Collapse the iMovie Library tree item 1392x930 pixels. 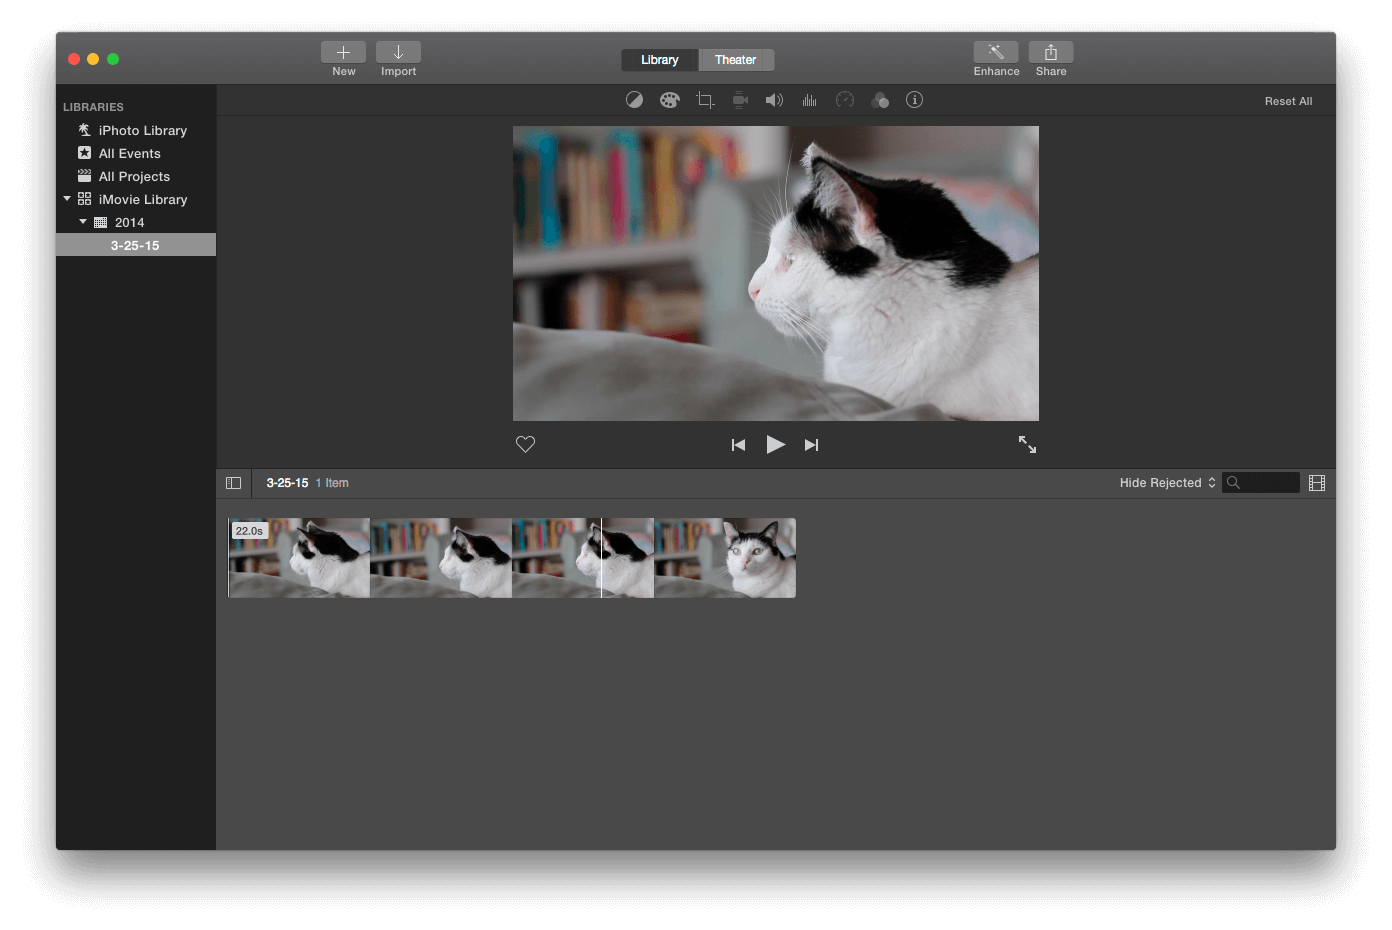click(66, 199)
